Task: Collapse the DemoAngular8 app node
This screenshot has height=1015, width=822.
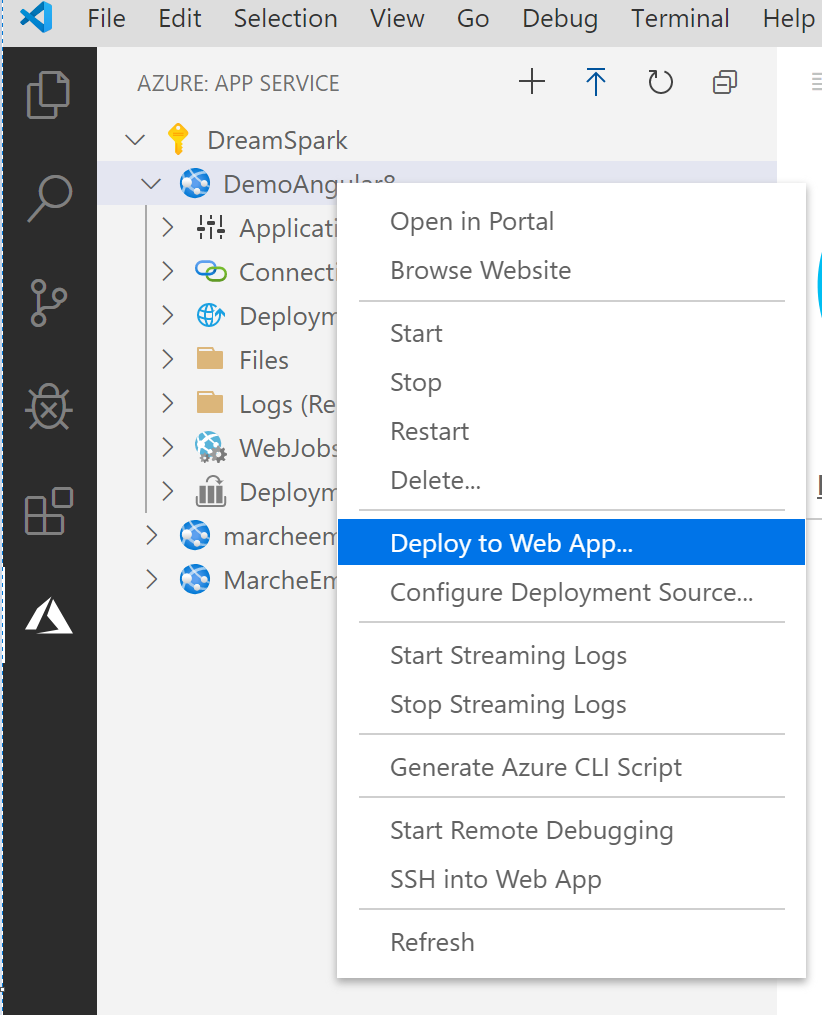Action: click(151, 184)
